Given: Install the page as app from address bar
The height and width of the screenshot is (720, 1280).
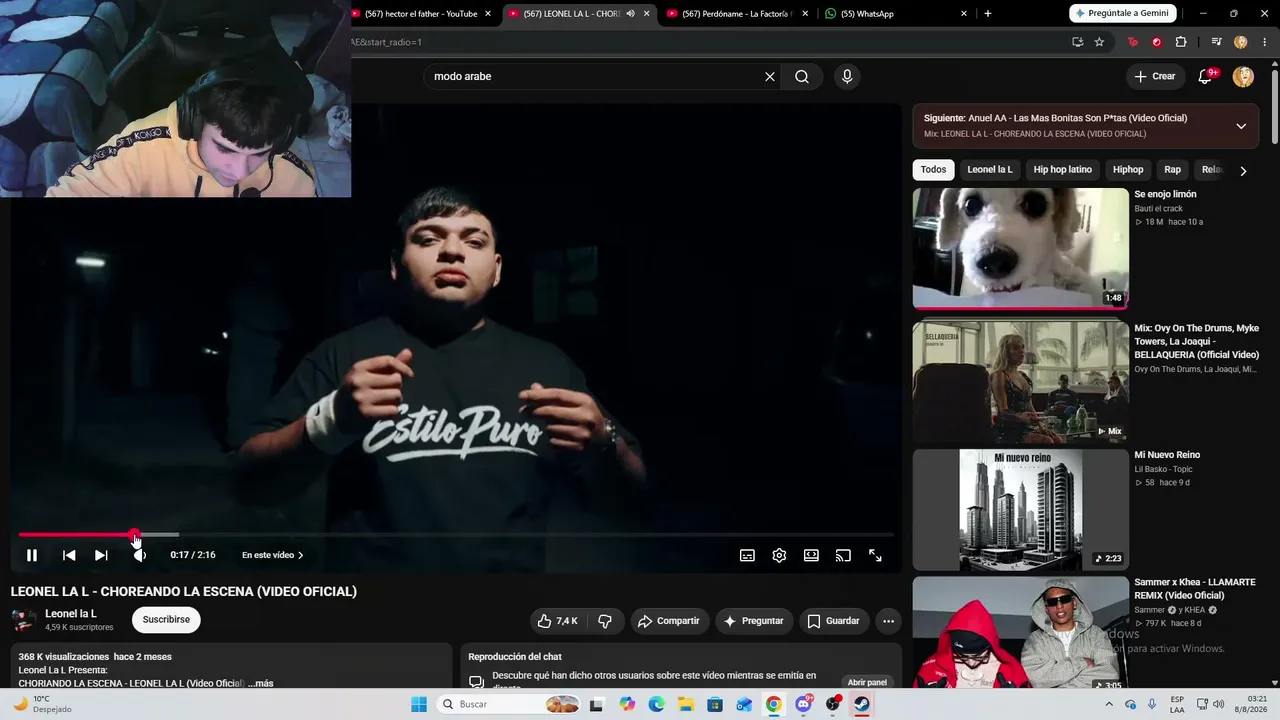Looking at the screenshot, I should (x=1077, y=42).
